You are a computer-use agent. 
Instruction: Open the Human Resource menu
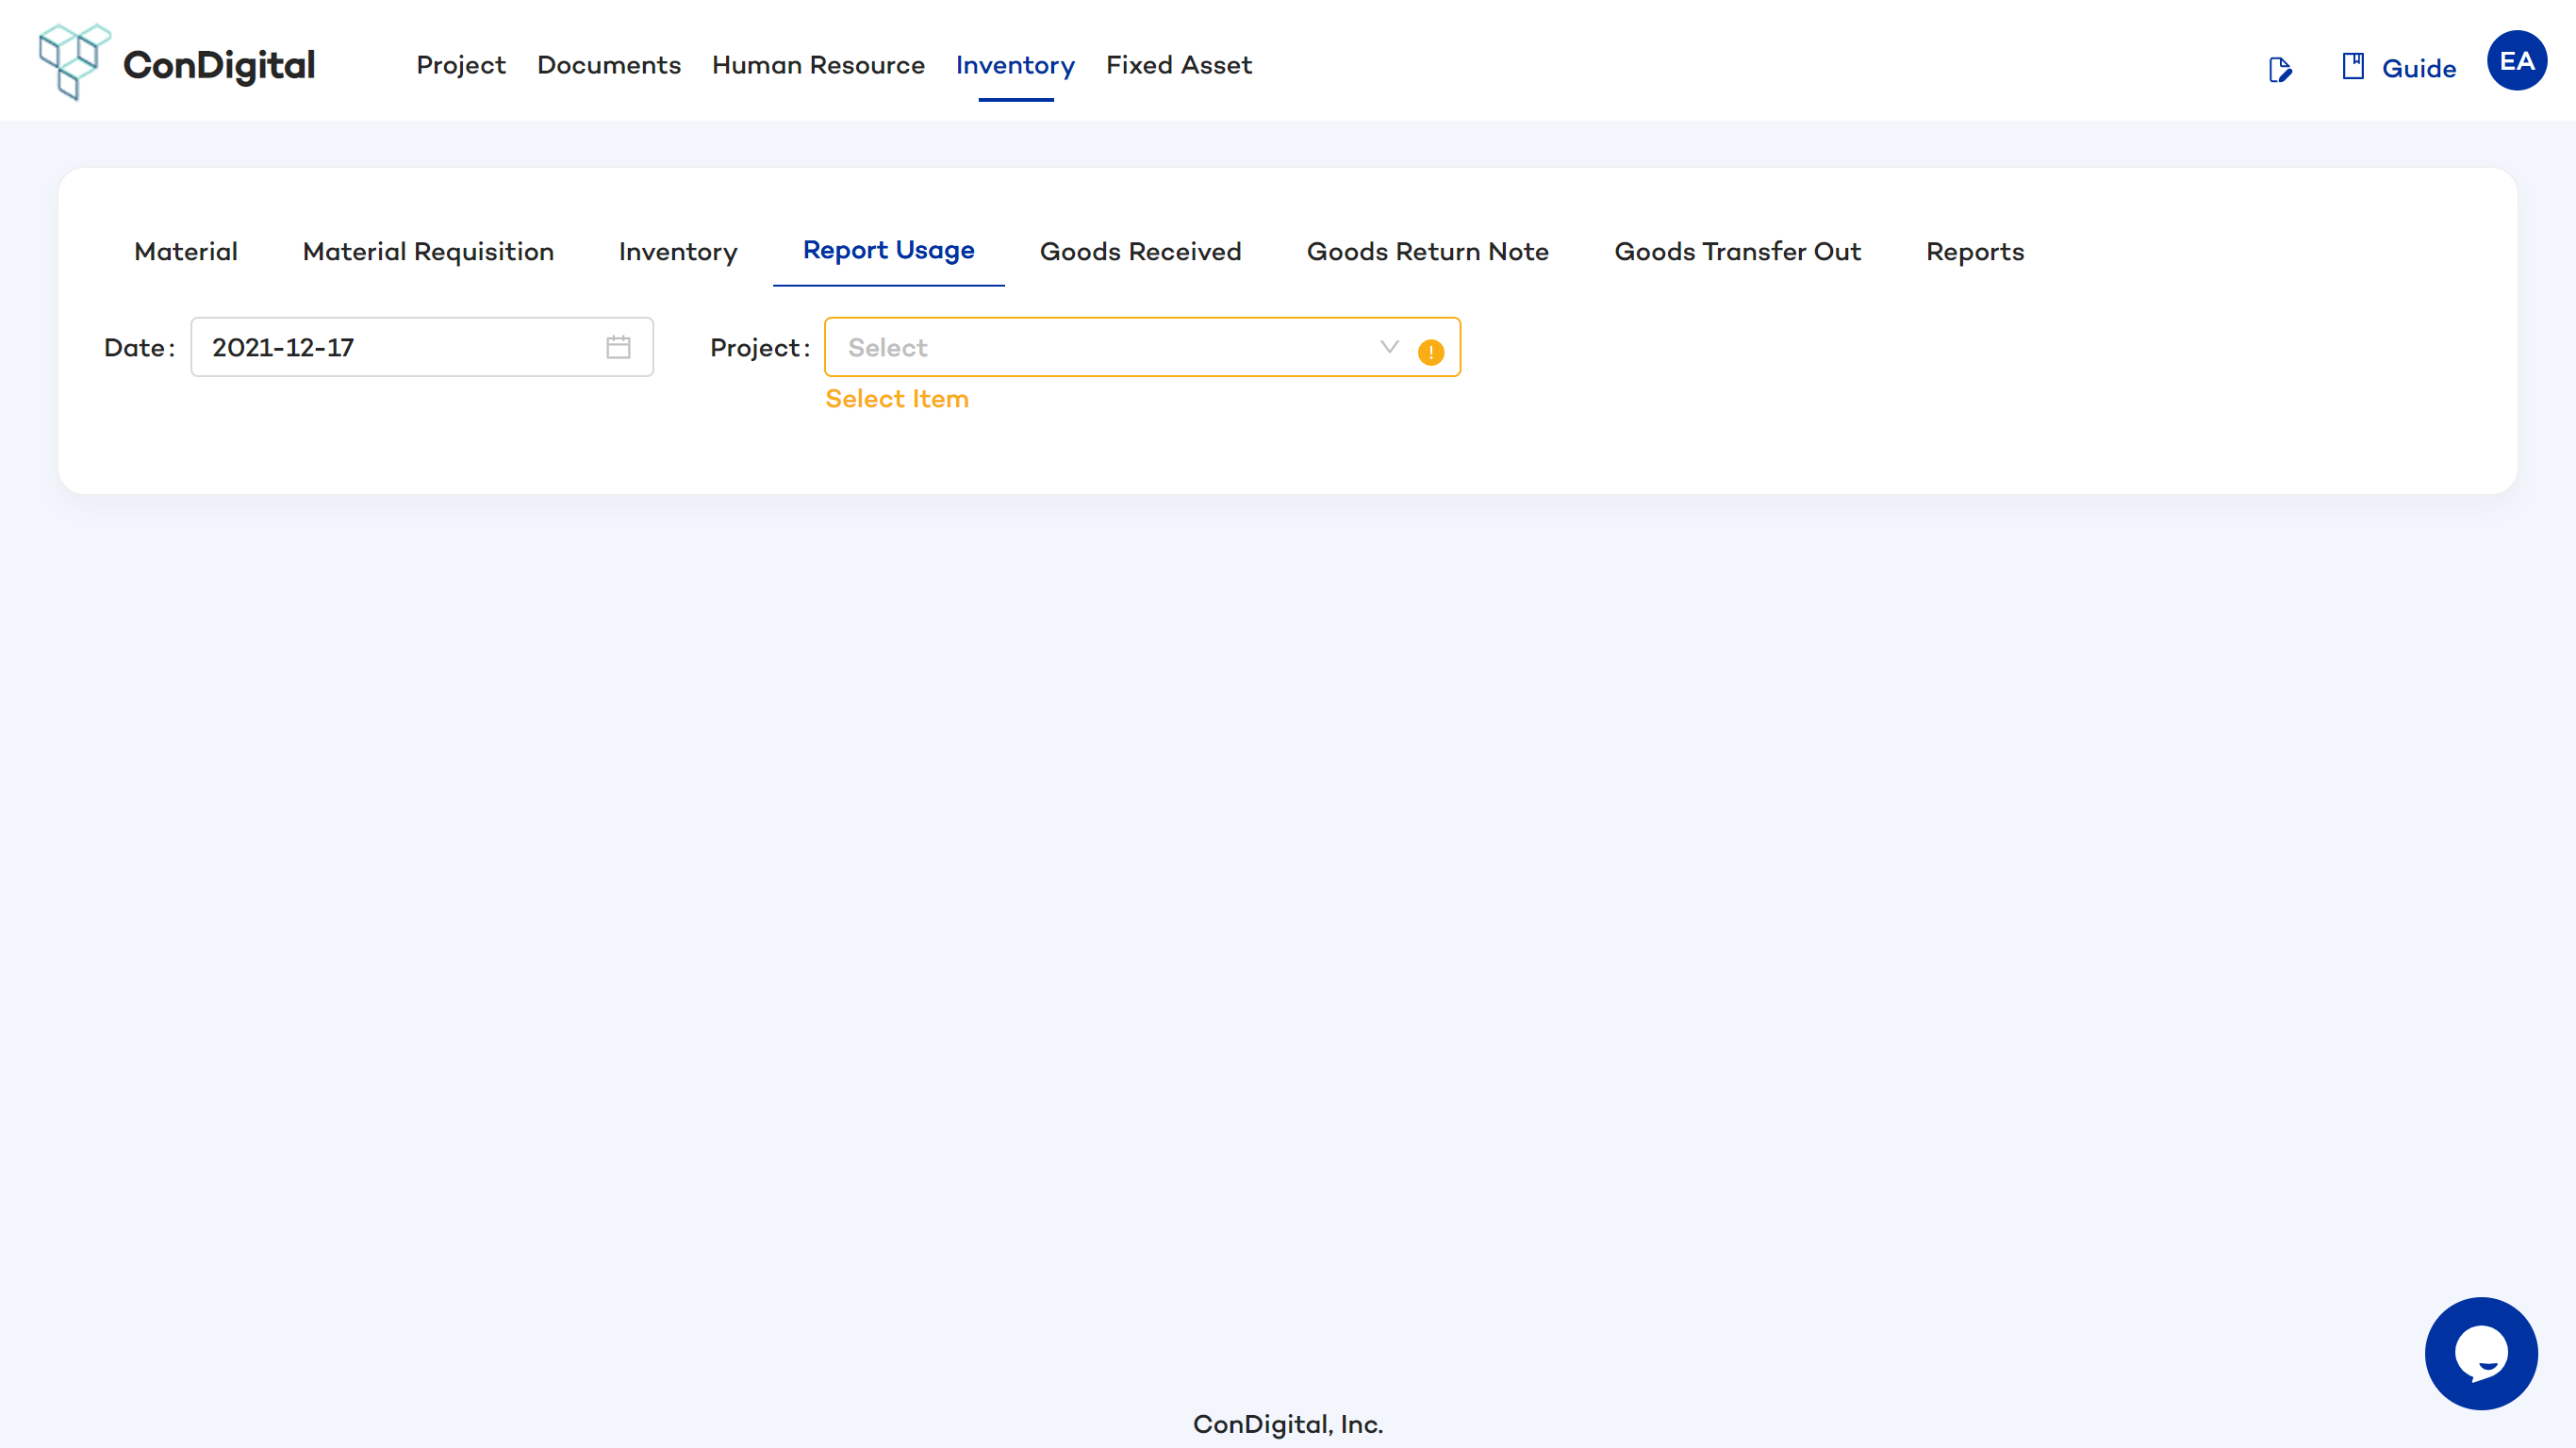tap(818, 65)
